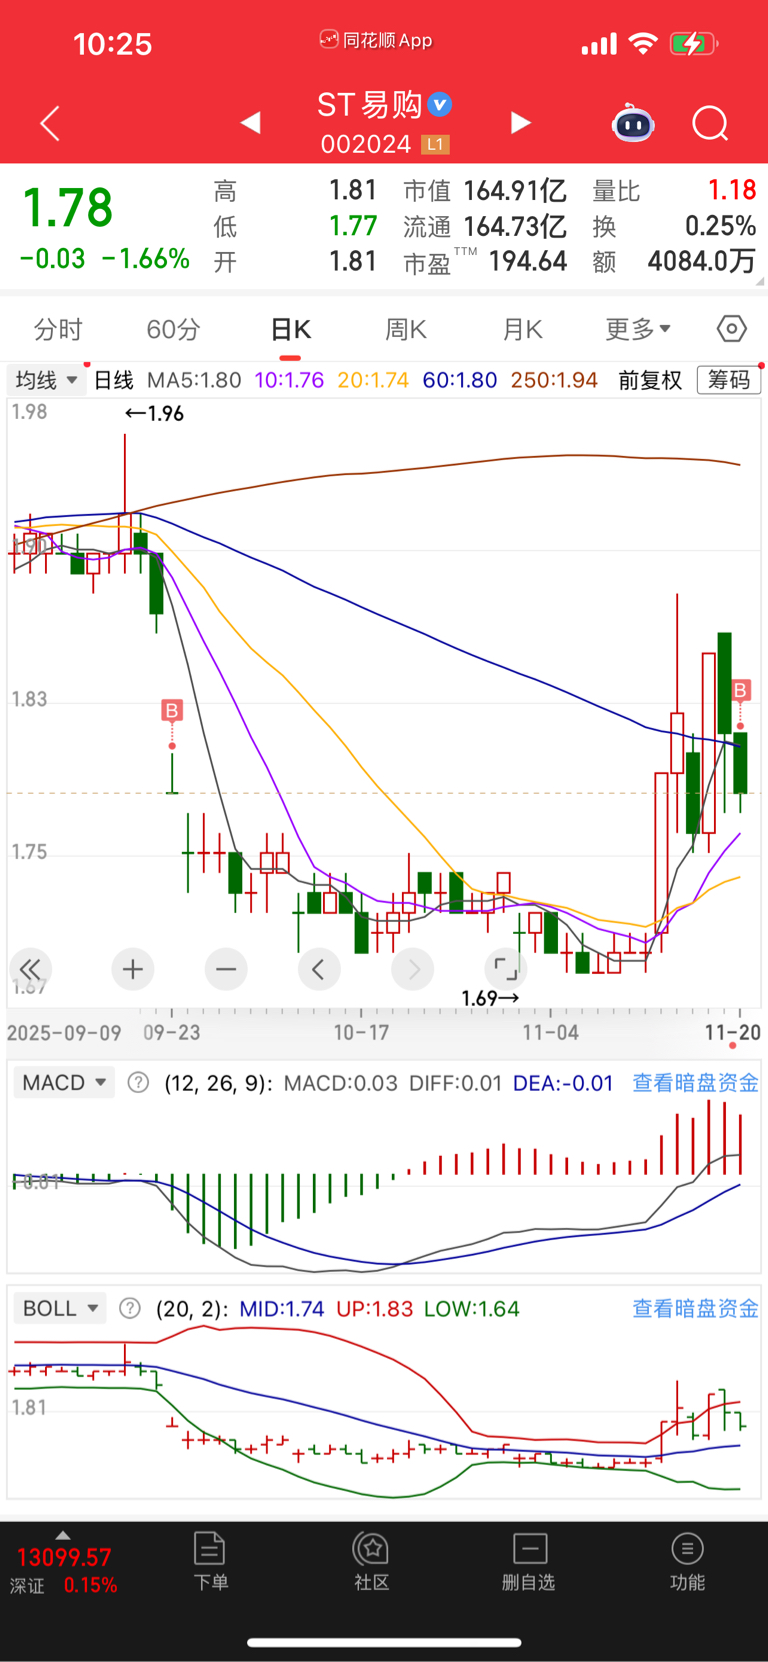
Task: Tap the 市值 164.91亿 value
Action: click(485, 191)
